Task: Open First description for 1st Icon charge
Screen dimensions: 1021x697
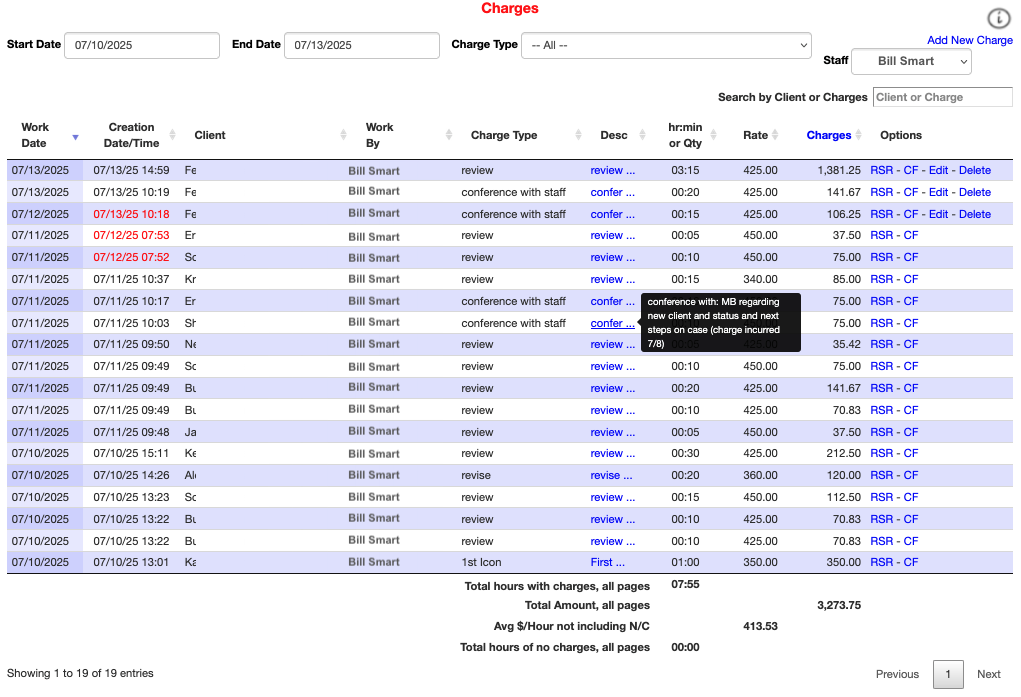Action: tap(608, 562)
